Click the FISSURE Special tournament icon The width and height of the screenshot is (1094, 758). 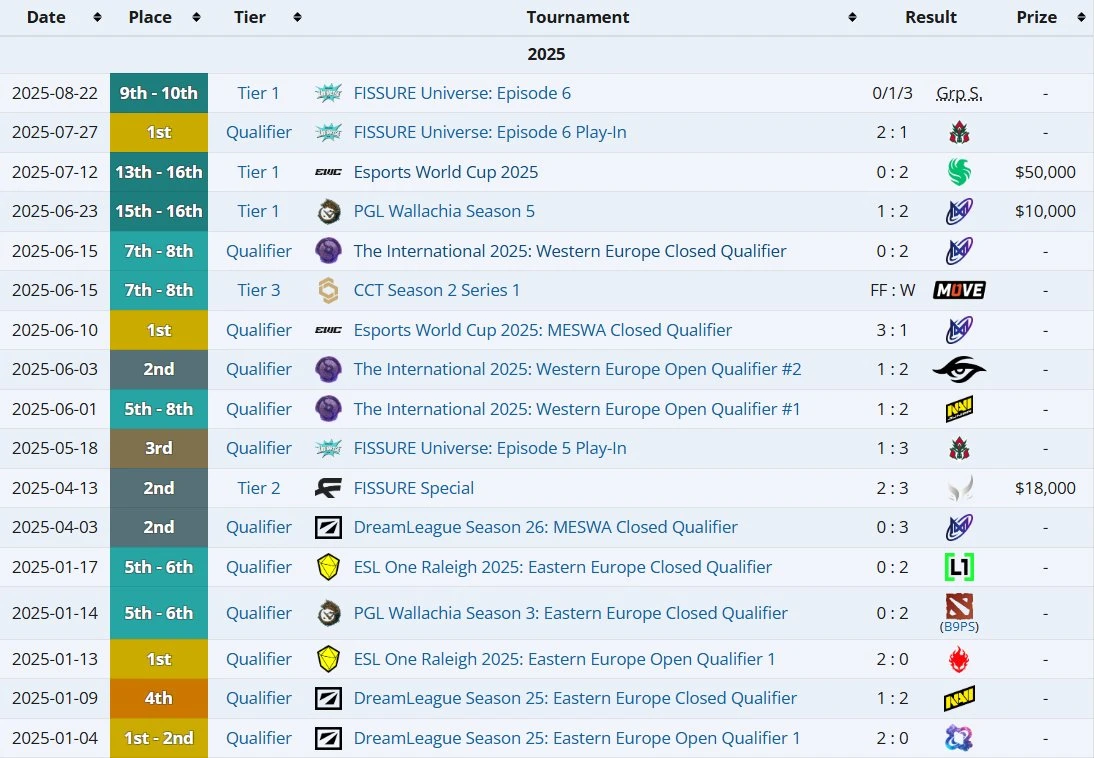tap(328, 488)
